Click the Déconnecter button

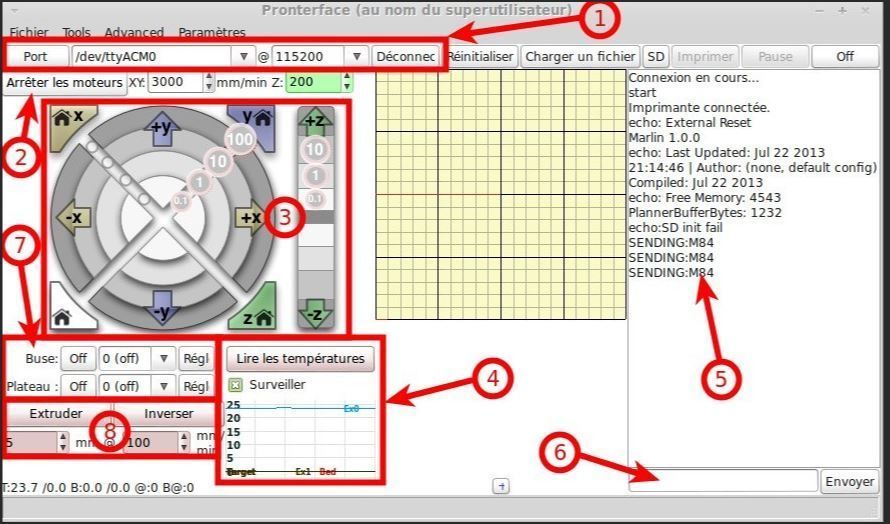[405, 57]
